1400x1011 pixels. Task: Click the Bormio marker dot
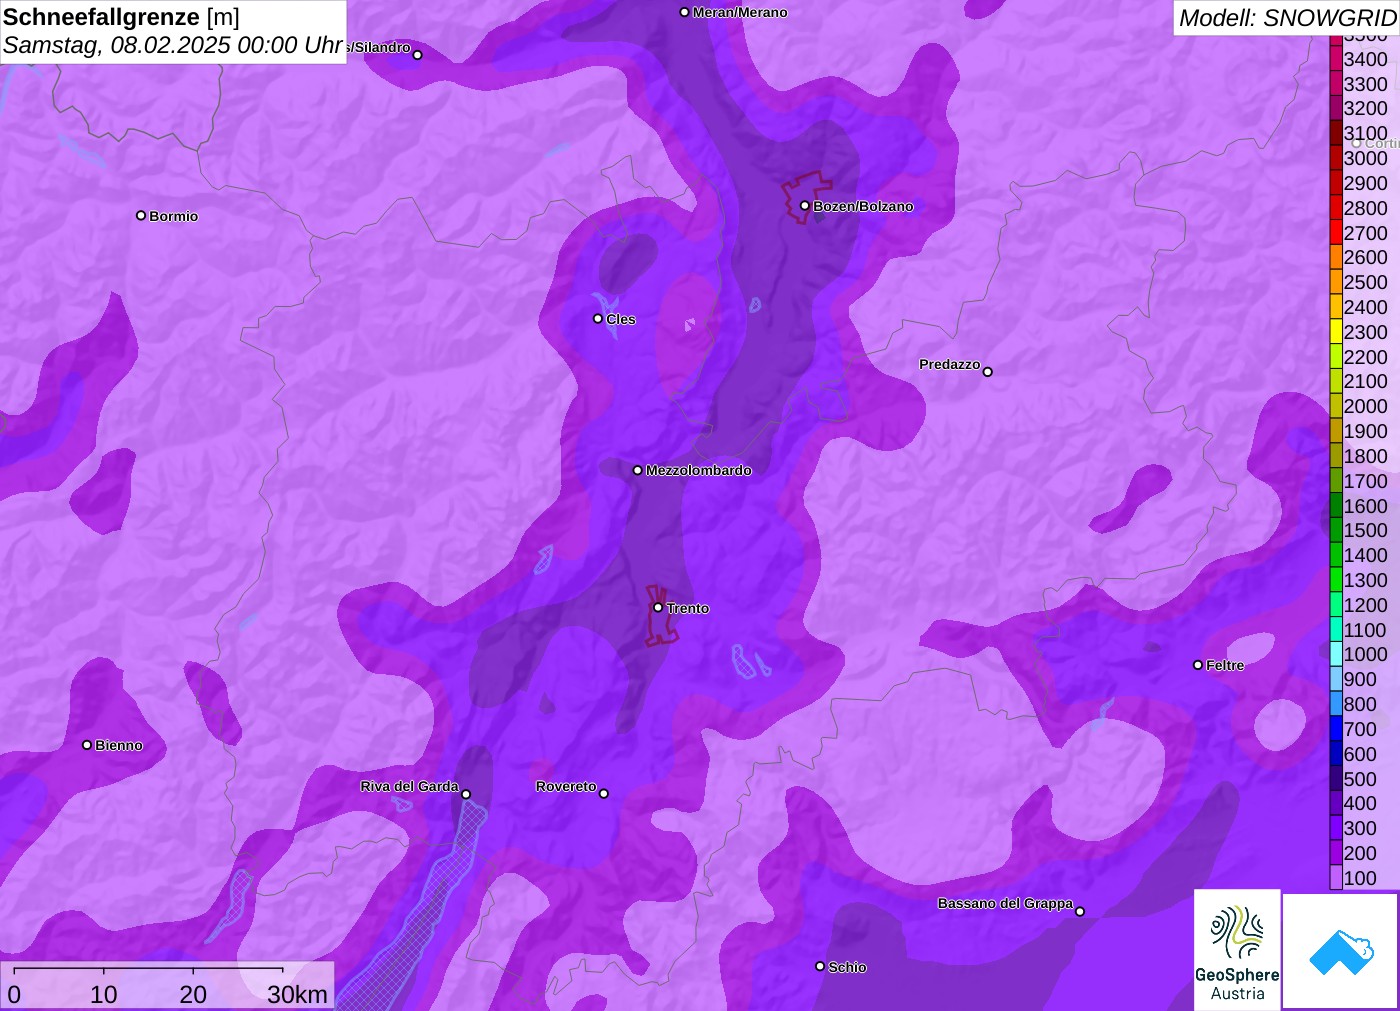click(141, 215)
